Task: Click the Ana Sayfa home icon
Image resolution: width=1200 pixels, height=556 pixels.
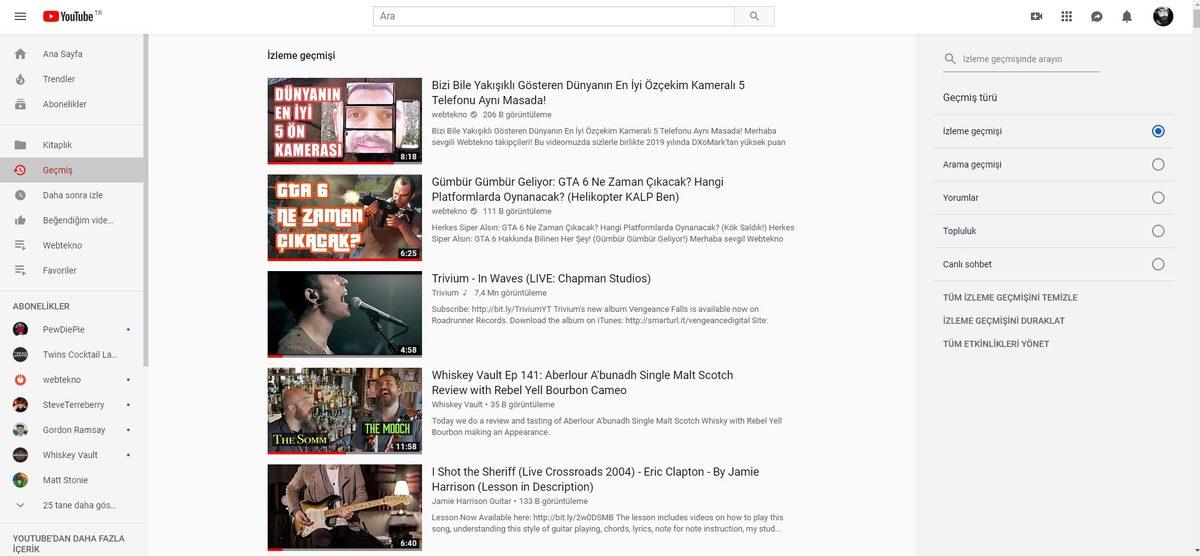Action: click(x=20, y=54)
